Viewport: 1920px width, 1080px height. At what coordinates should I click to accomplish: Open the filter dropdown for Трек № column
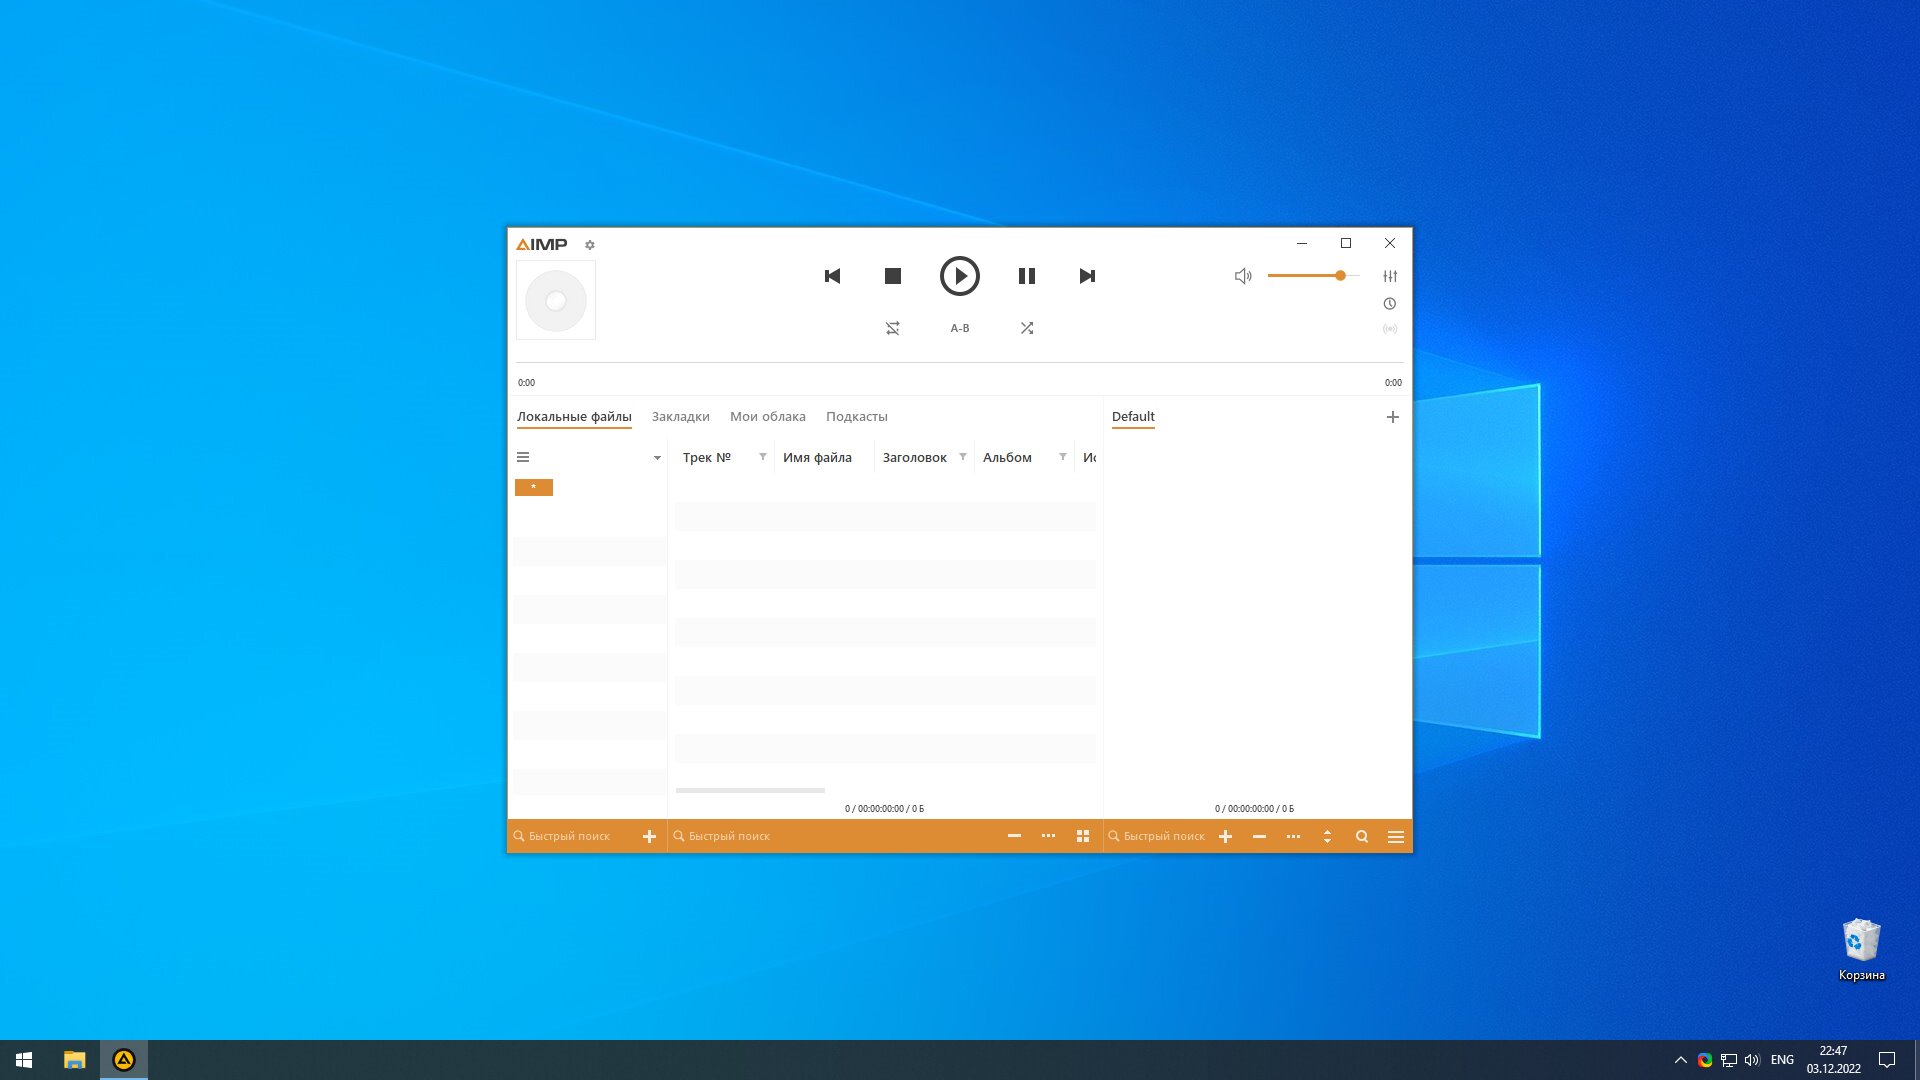[763, 457]
